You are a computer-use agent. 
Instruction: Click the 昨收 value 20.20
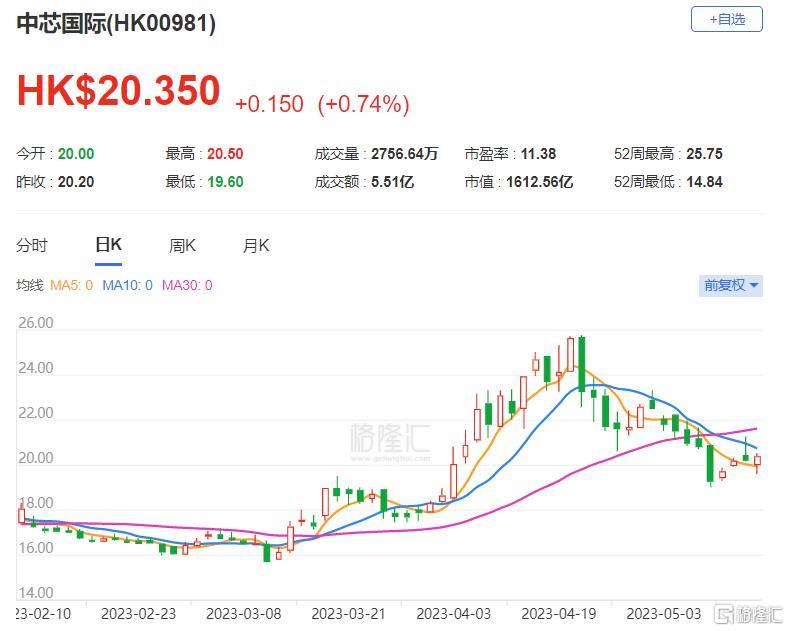coord(76,182)
